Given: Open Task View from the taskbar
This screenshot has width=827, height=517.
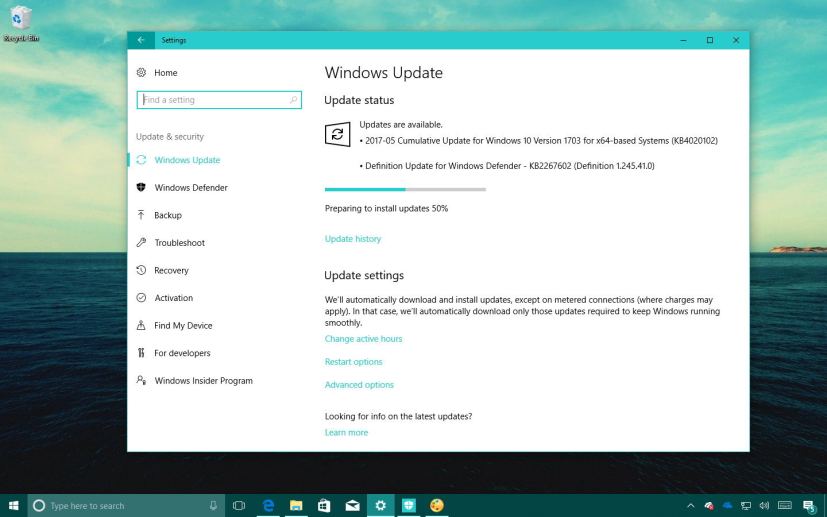Looking at the screenshot, I should (239, 506).
